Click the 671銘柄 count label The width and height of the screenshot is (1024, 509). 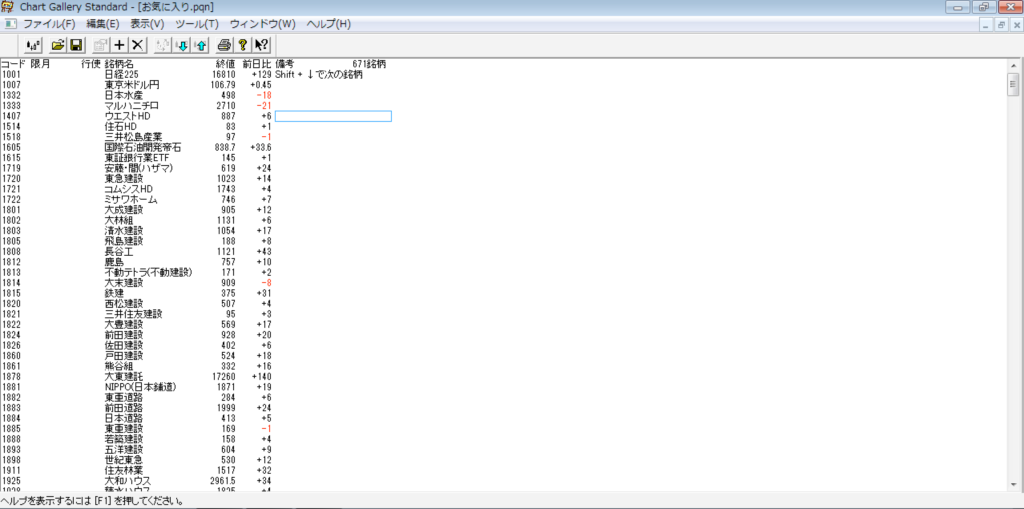point(369,64)
